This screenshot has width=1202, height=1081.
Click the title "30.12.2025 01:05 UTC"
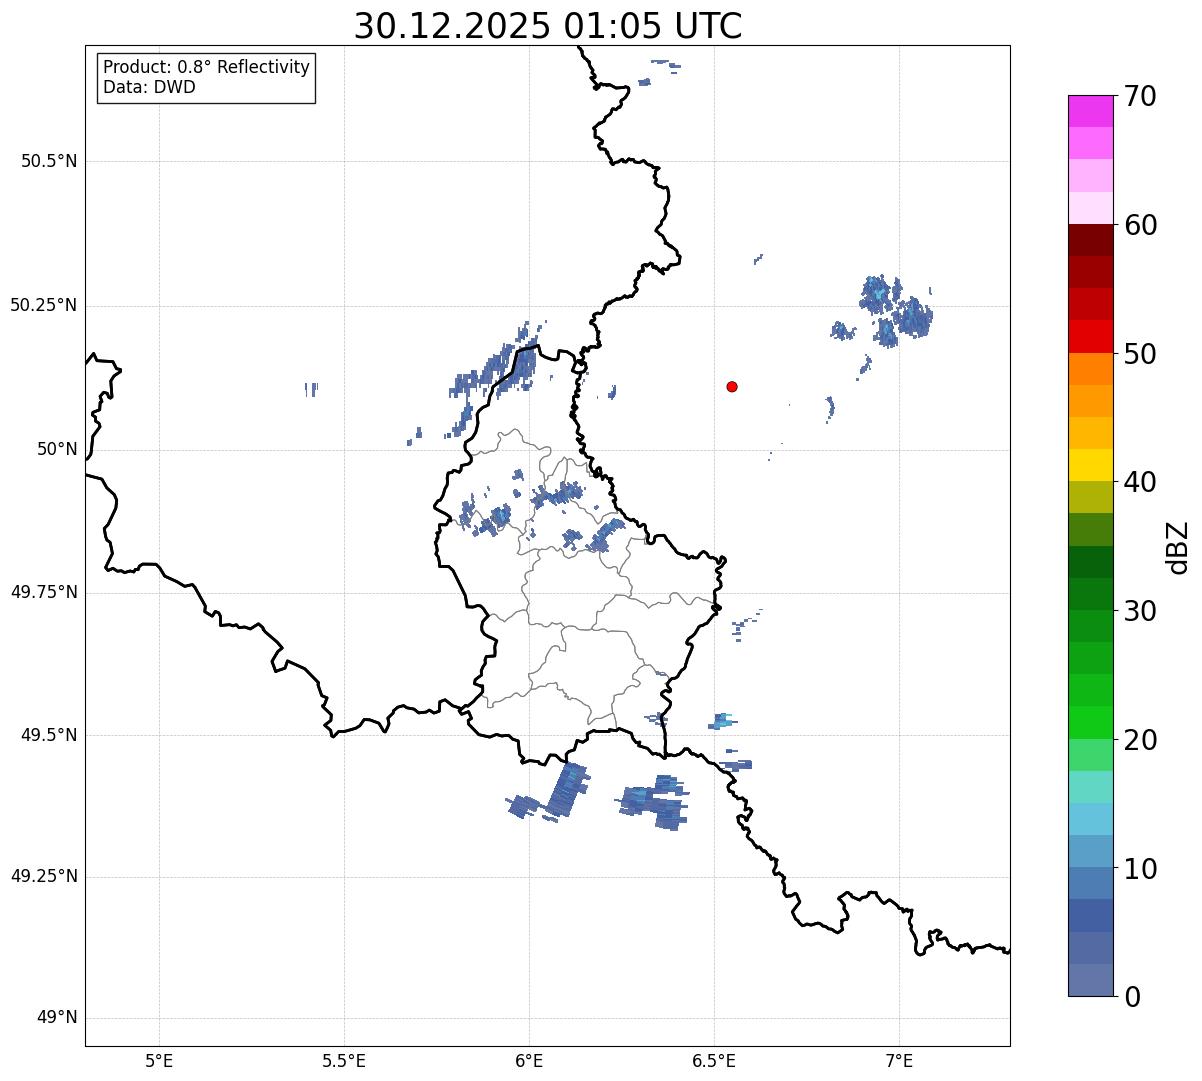pos(548,26)
